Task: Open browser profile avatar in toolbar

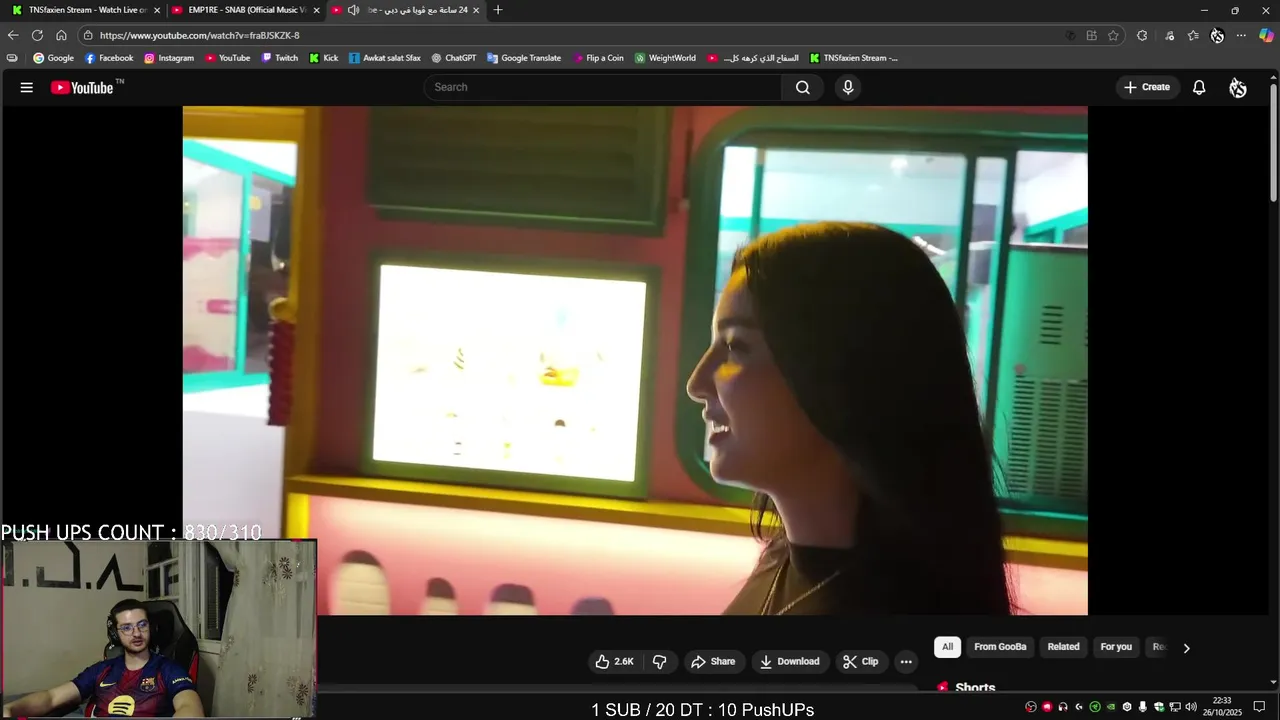Action: (x=1217, y=35)
